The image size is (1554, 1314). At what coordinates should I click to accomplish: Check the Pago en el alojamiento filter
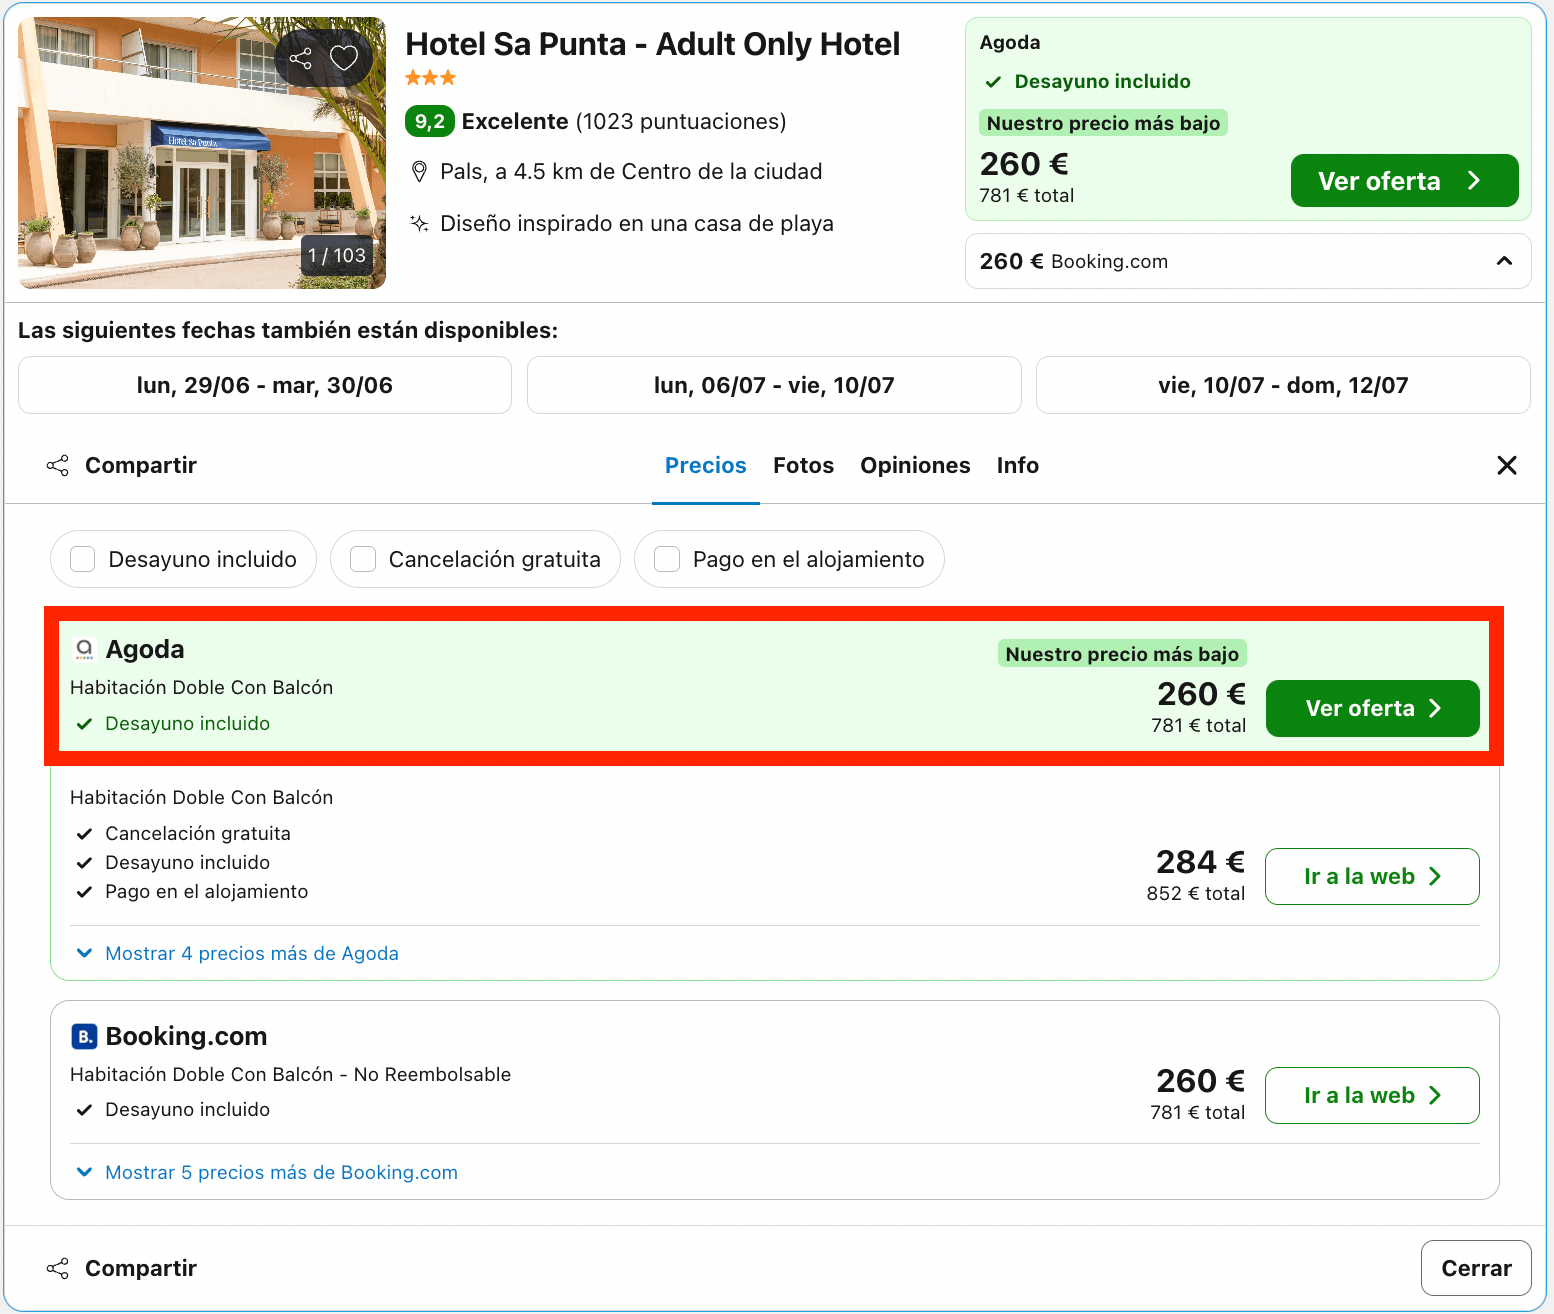(667, 559)
